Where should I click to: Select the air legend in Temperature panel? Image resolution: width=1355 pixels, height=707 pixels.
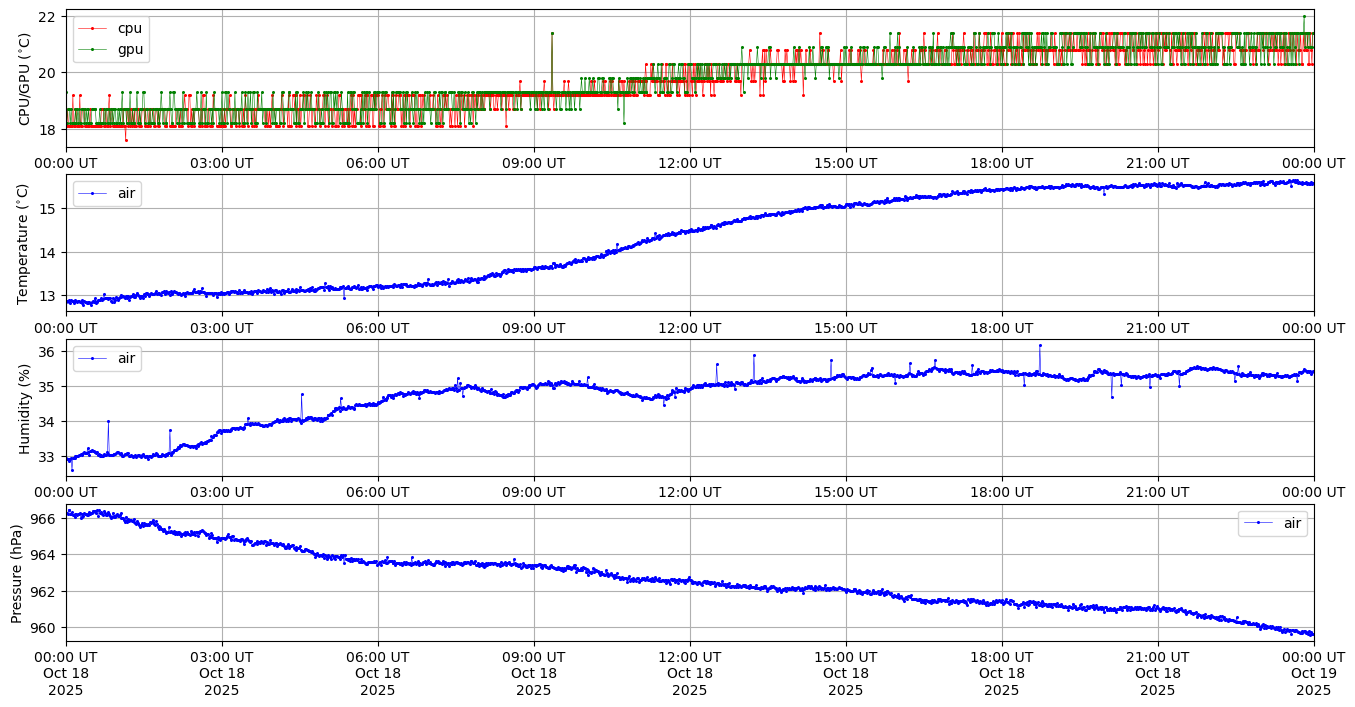(x=106, y=193)
